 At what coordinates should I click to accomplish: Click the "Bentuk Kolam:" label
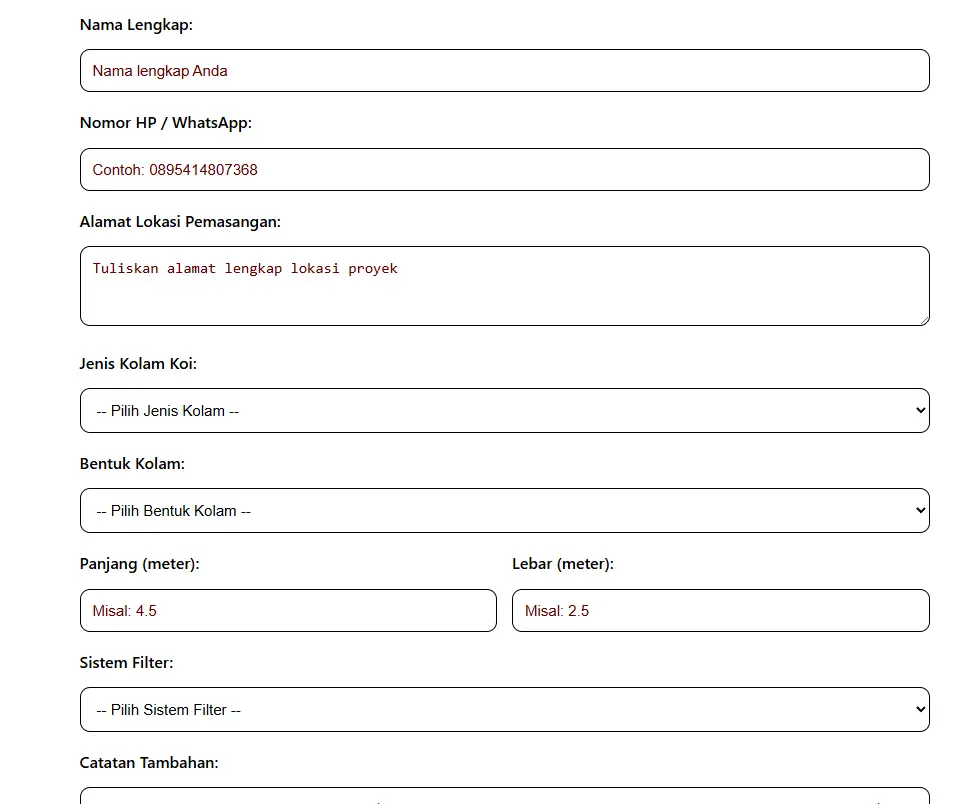tap(132, 464)
